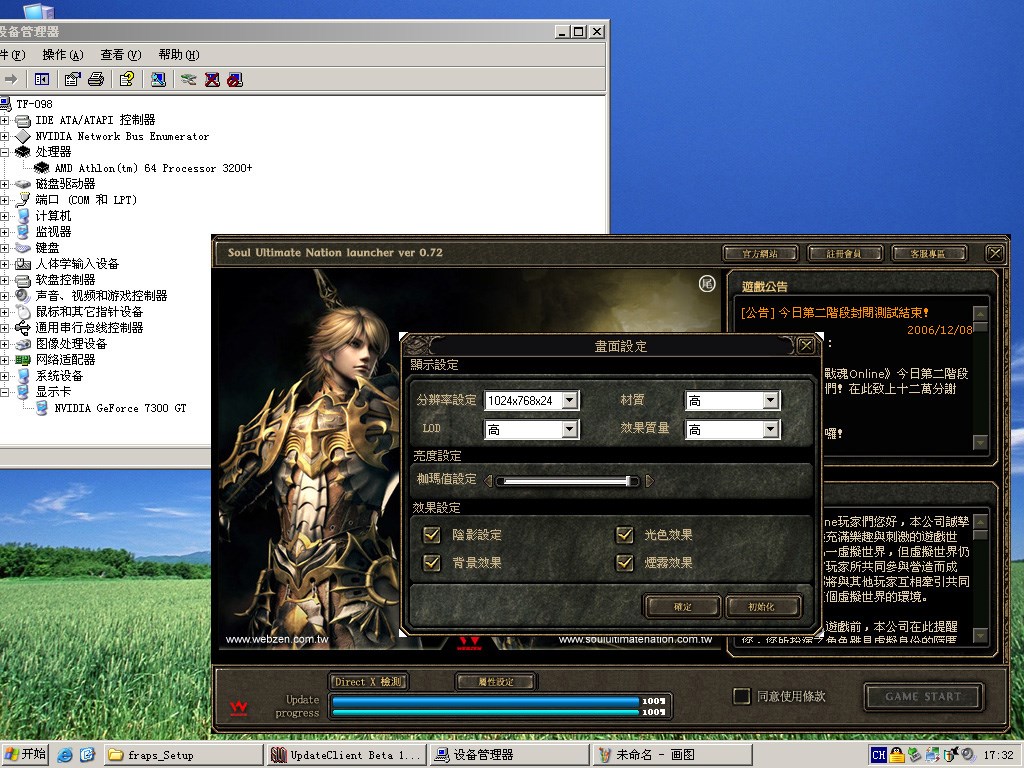The image size is (1024, 768).
Task: Switch to UpdateClient Beta in the taskbar
Action: tap(347, 755)
